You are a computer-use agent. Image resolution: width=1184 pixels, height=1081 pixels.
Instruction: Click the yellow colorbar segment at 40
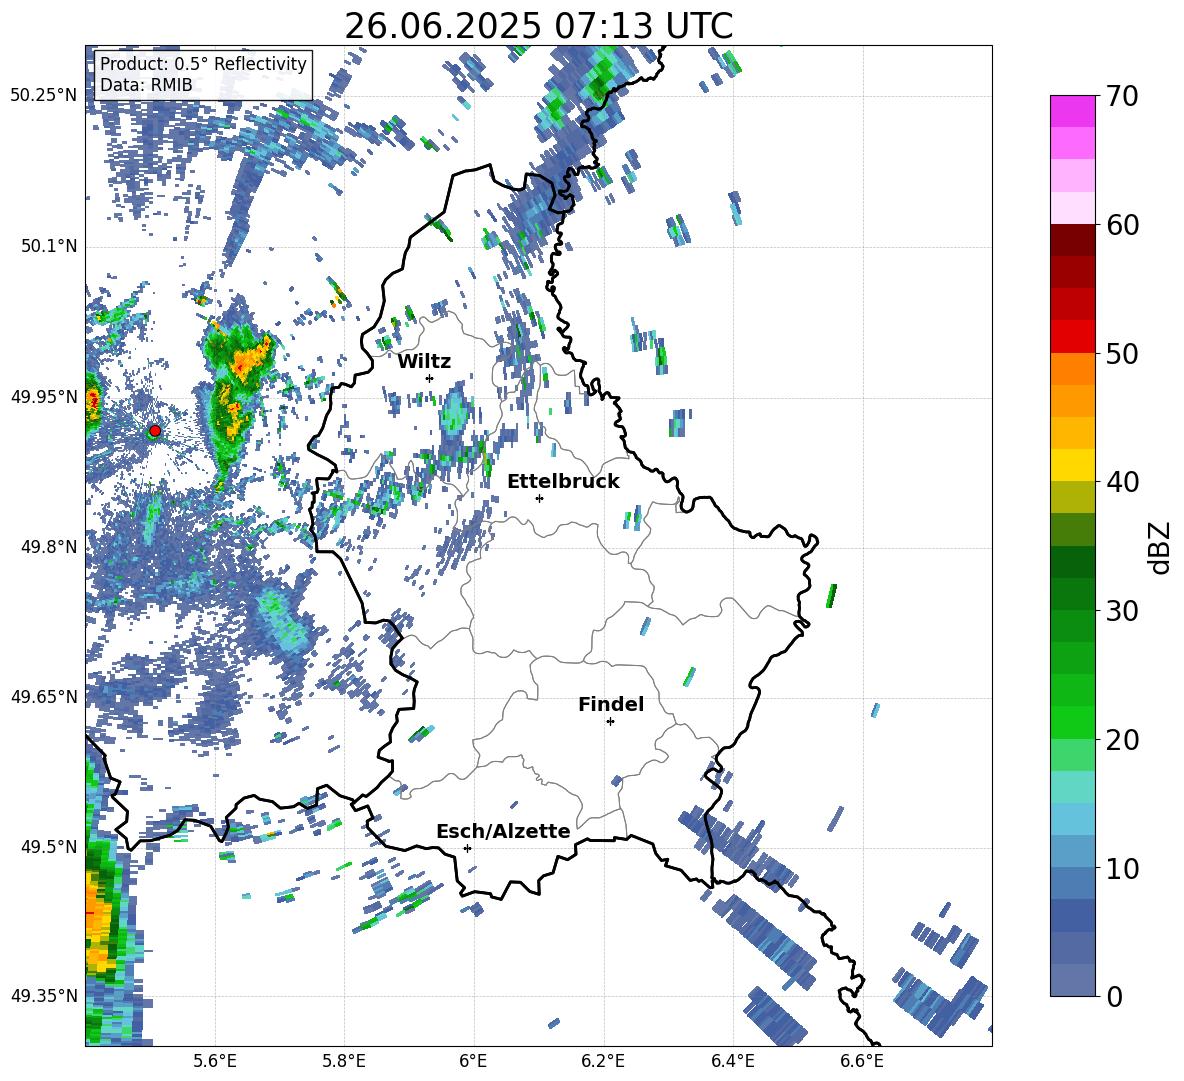pyautogui.click(x=1072, y=466)
